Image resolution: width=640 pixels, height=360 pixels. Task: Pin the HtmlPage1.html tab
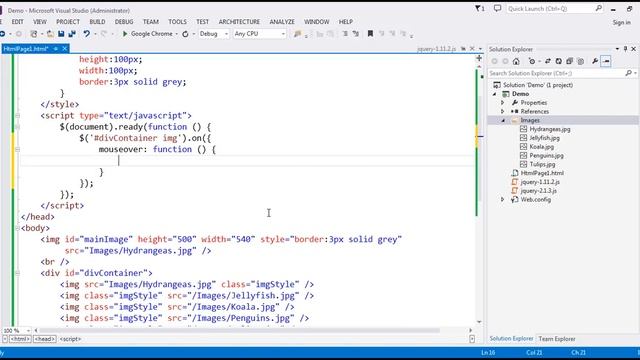point(56,49)
